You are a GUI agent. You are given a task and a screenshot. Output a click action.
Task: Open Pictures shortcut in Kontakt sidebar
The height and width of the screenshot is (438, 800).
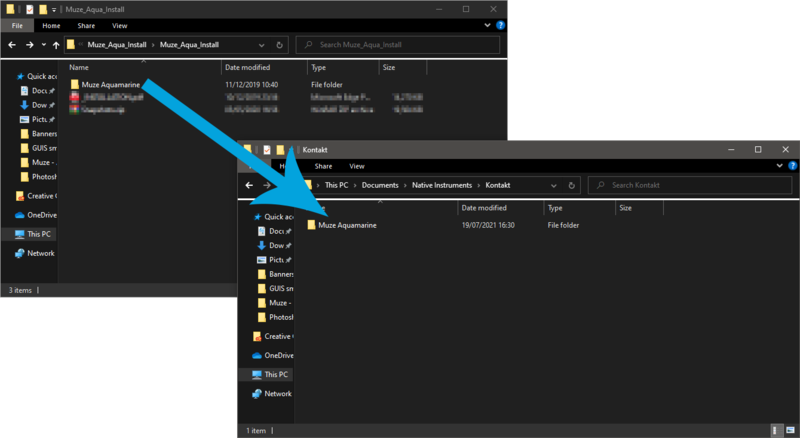275,260
